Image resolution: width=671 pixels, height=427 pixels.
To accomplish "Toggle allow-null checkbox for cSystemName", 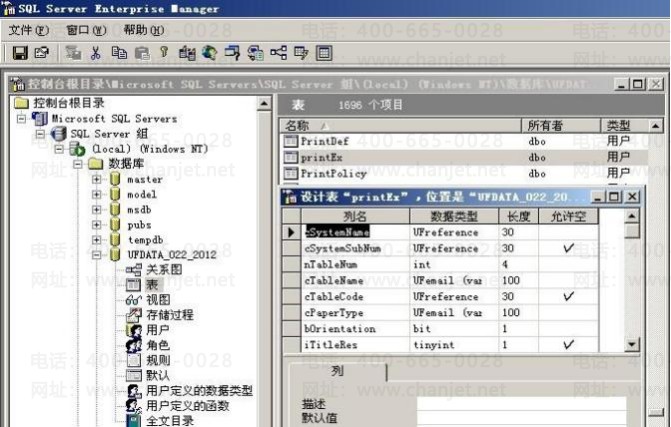I will 568,232.
